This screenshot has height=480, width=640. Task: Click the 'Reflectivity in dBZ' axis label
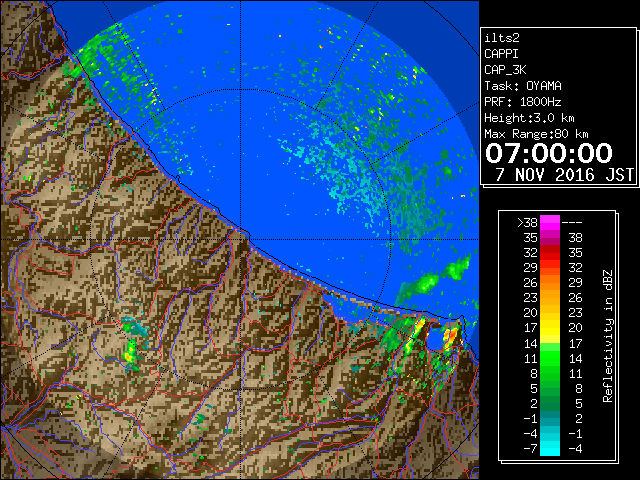coord(607,336)
